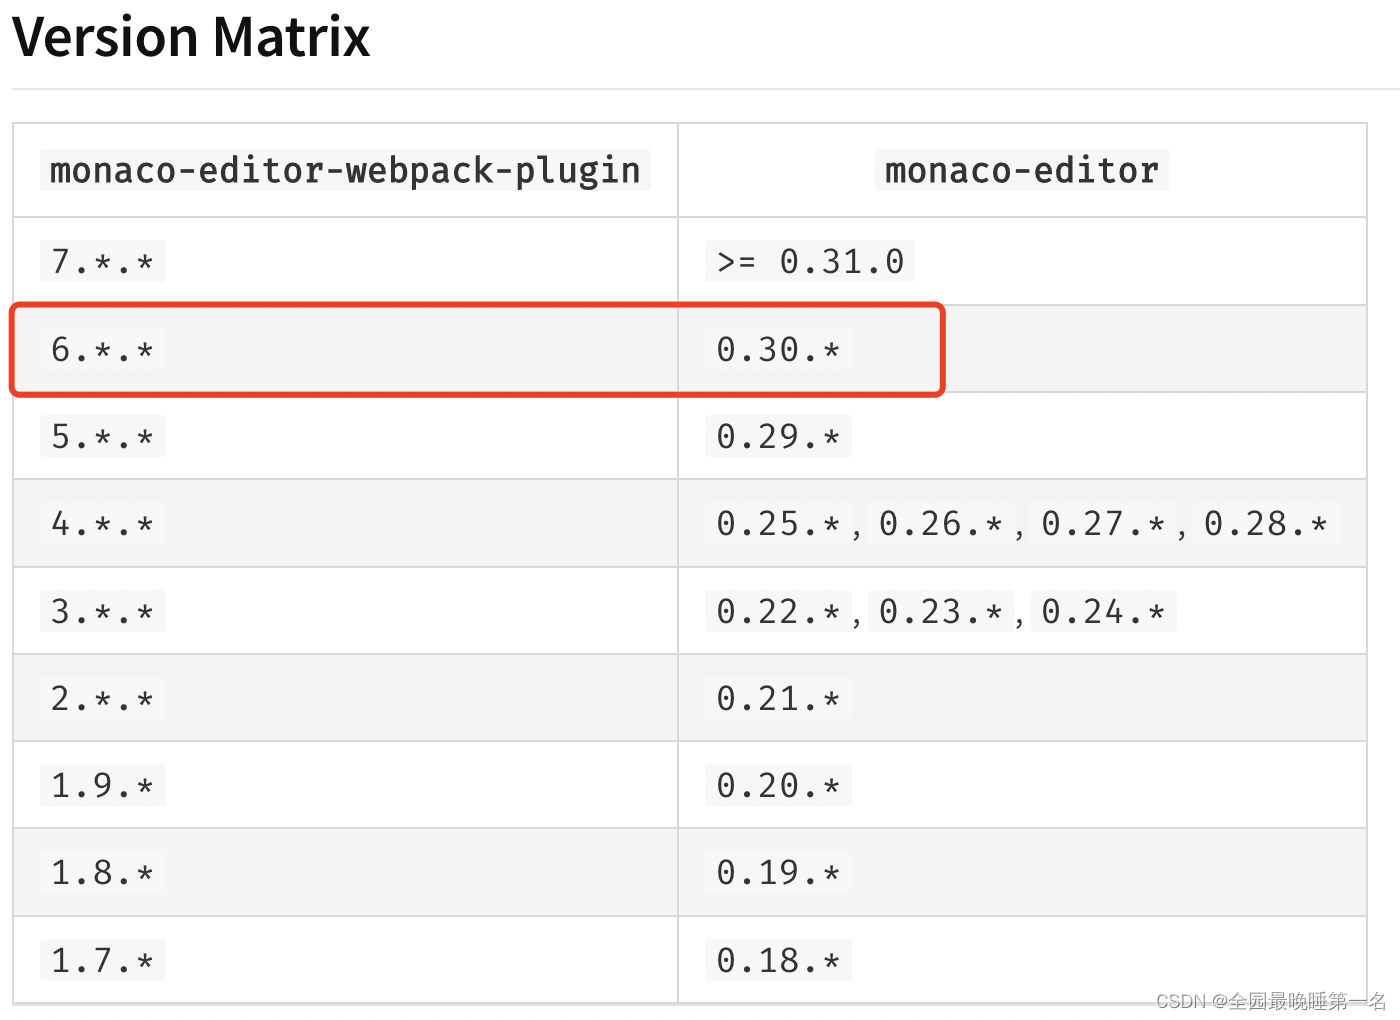This screenshot has height=1020, width=1400.
Task: Click the 0.29.* editor version
Action: [778, 436]
